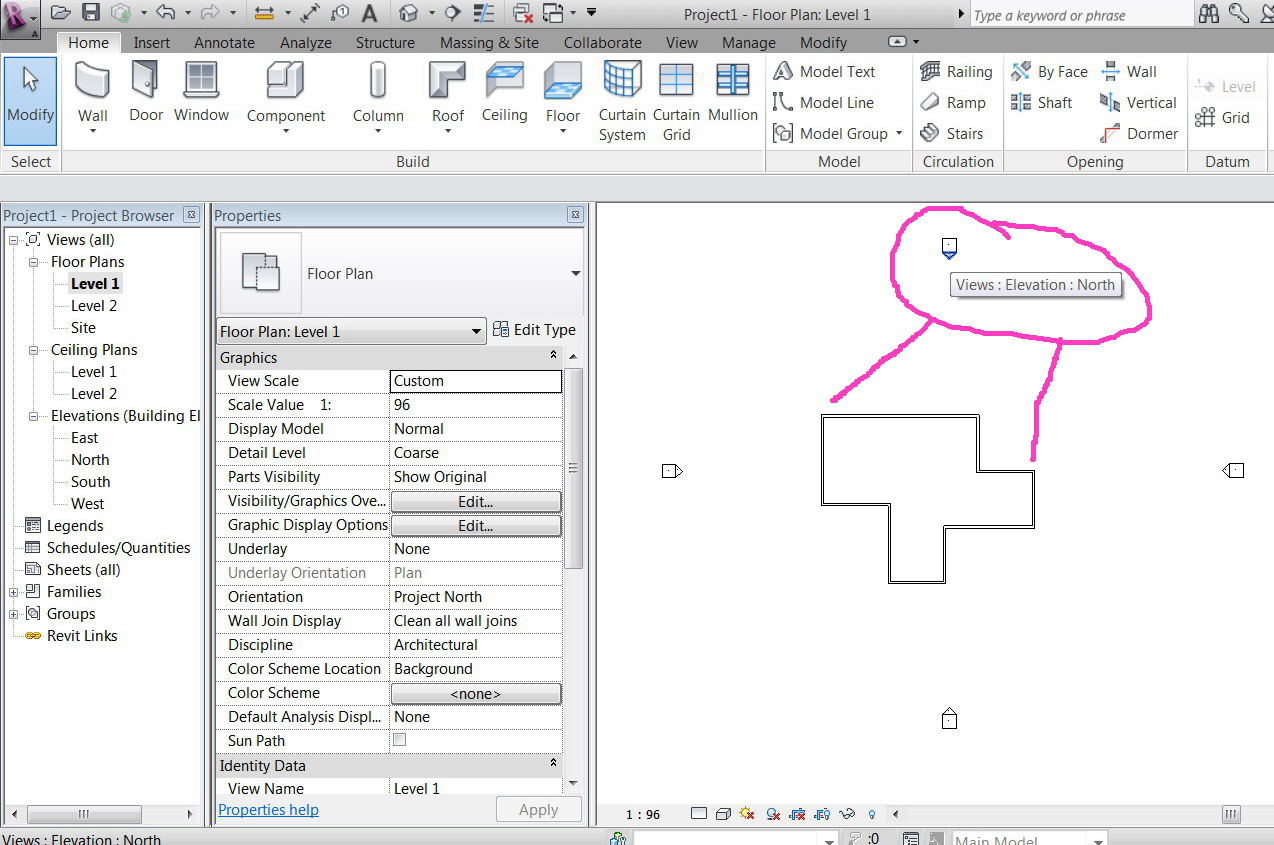Select the Ramp tool
Screen dimensions: 1274x845
click(953, 102)
